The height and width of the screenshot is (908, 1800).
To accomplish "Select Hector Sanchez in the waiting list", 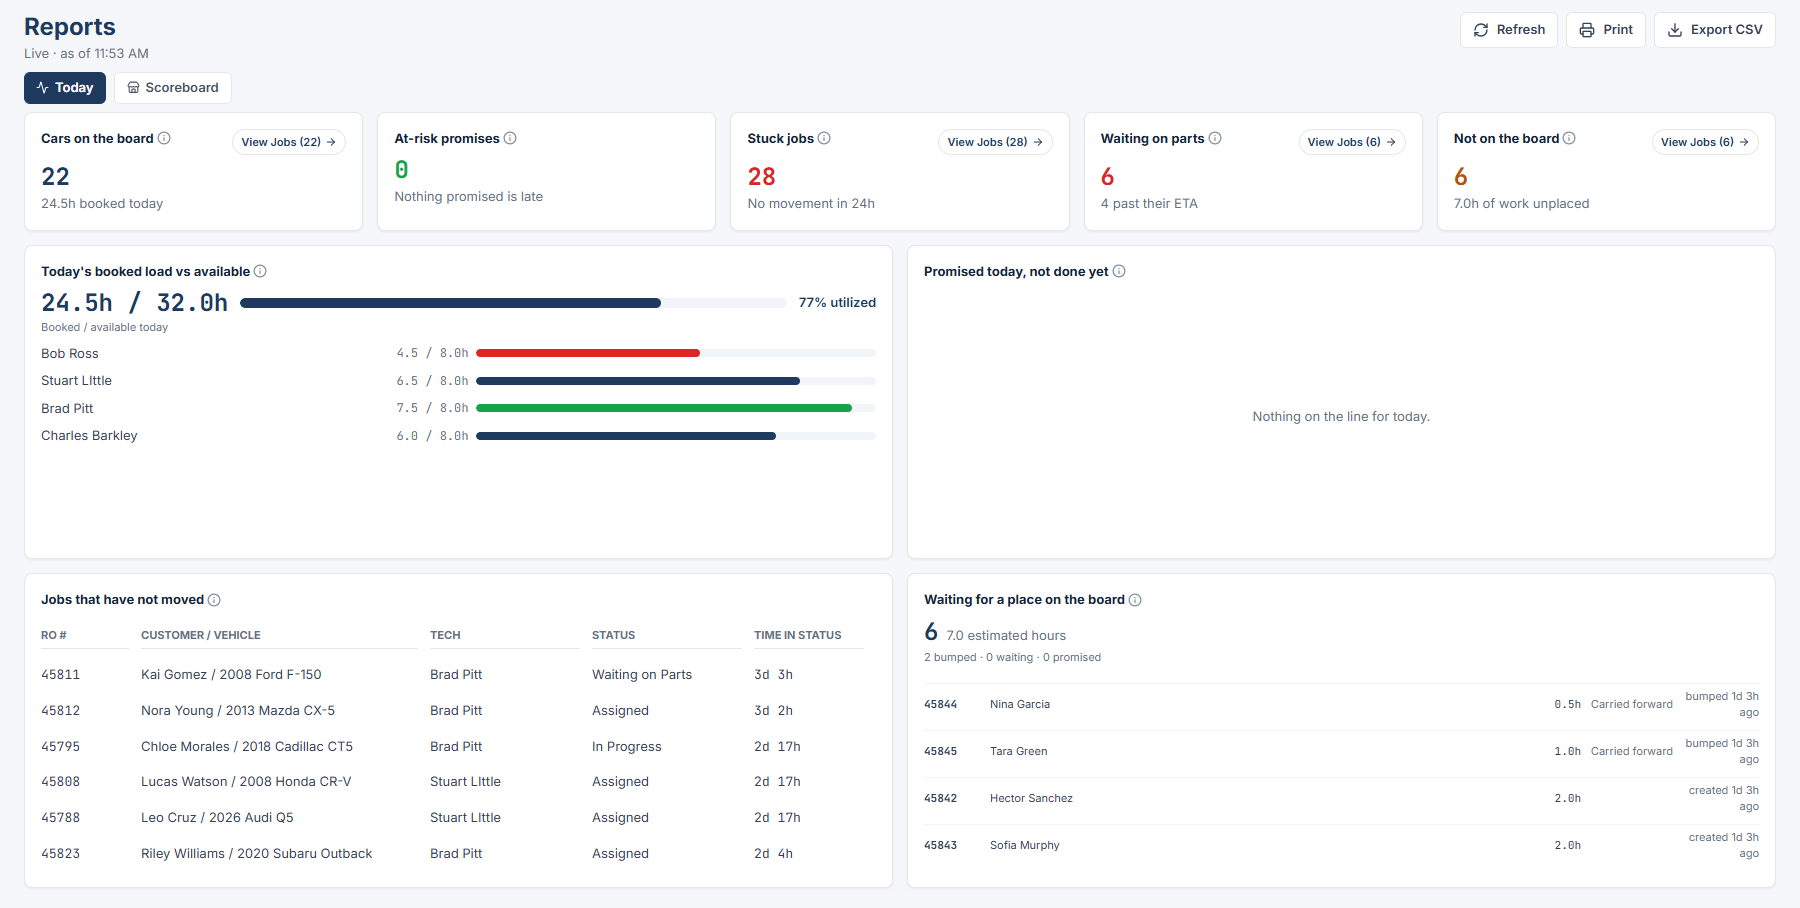I will pos(1031,798).
